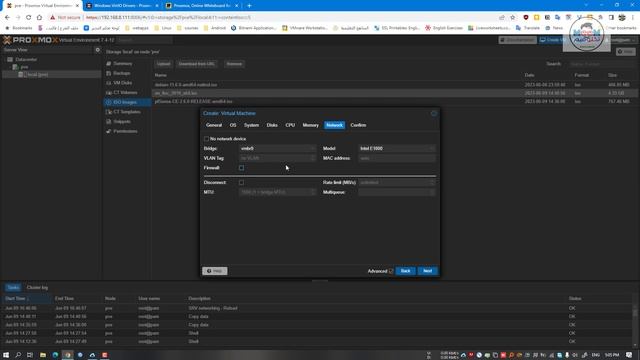This screenshot has height=360, width=640.
Task: Switch to the Cluster log tab
Action: point(37,288)
